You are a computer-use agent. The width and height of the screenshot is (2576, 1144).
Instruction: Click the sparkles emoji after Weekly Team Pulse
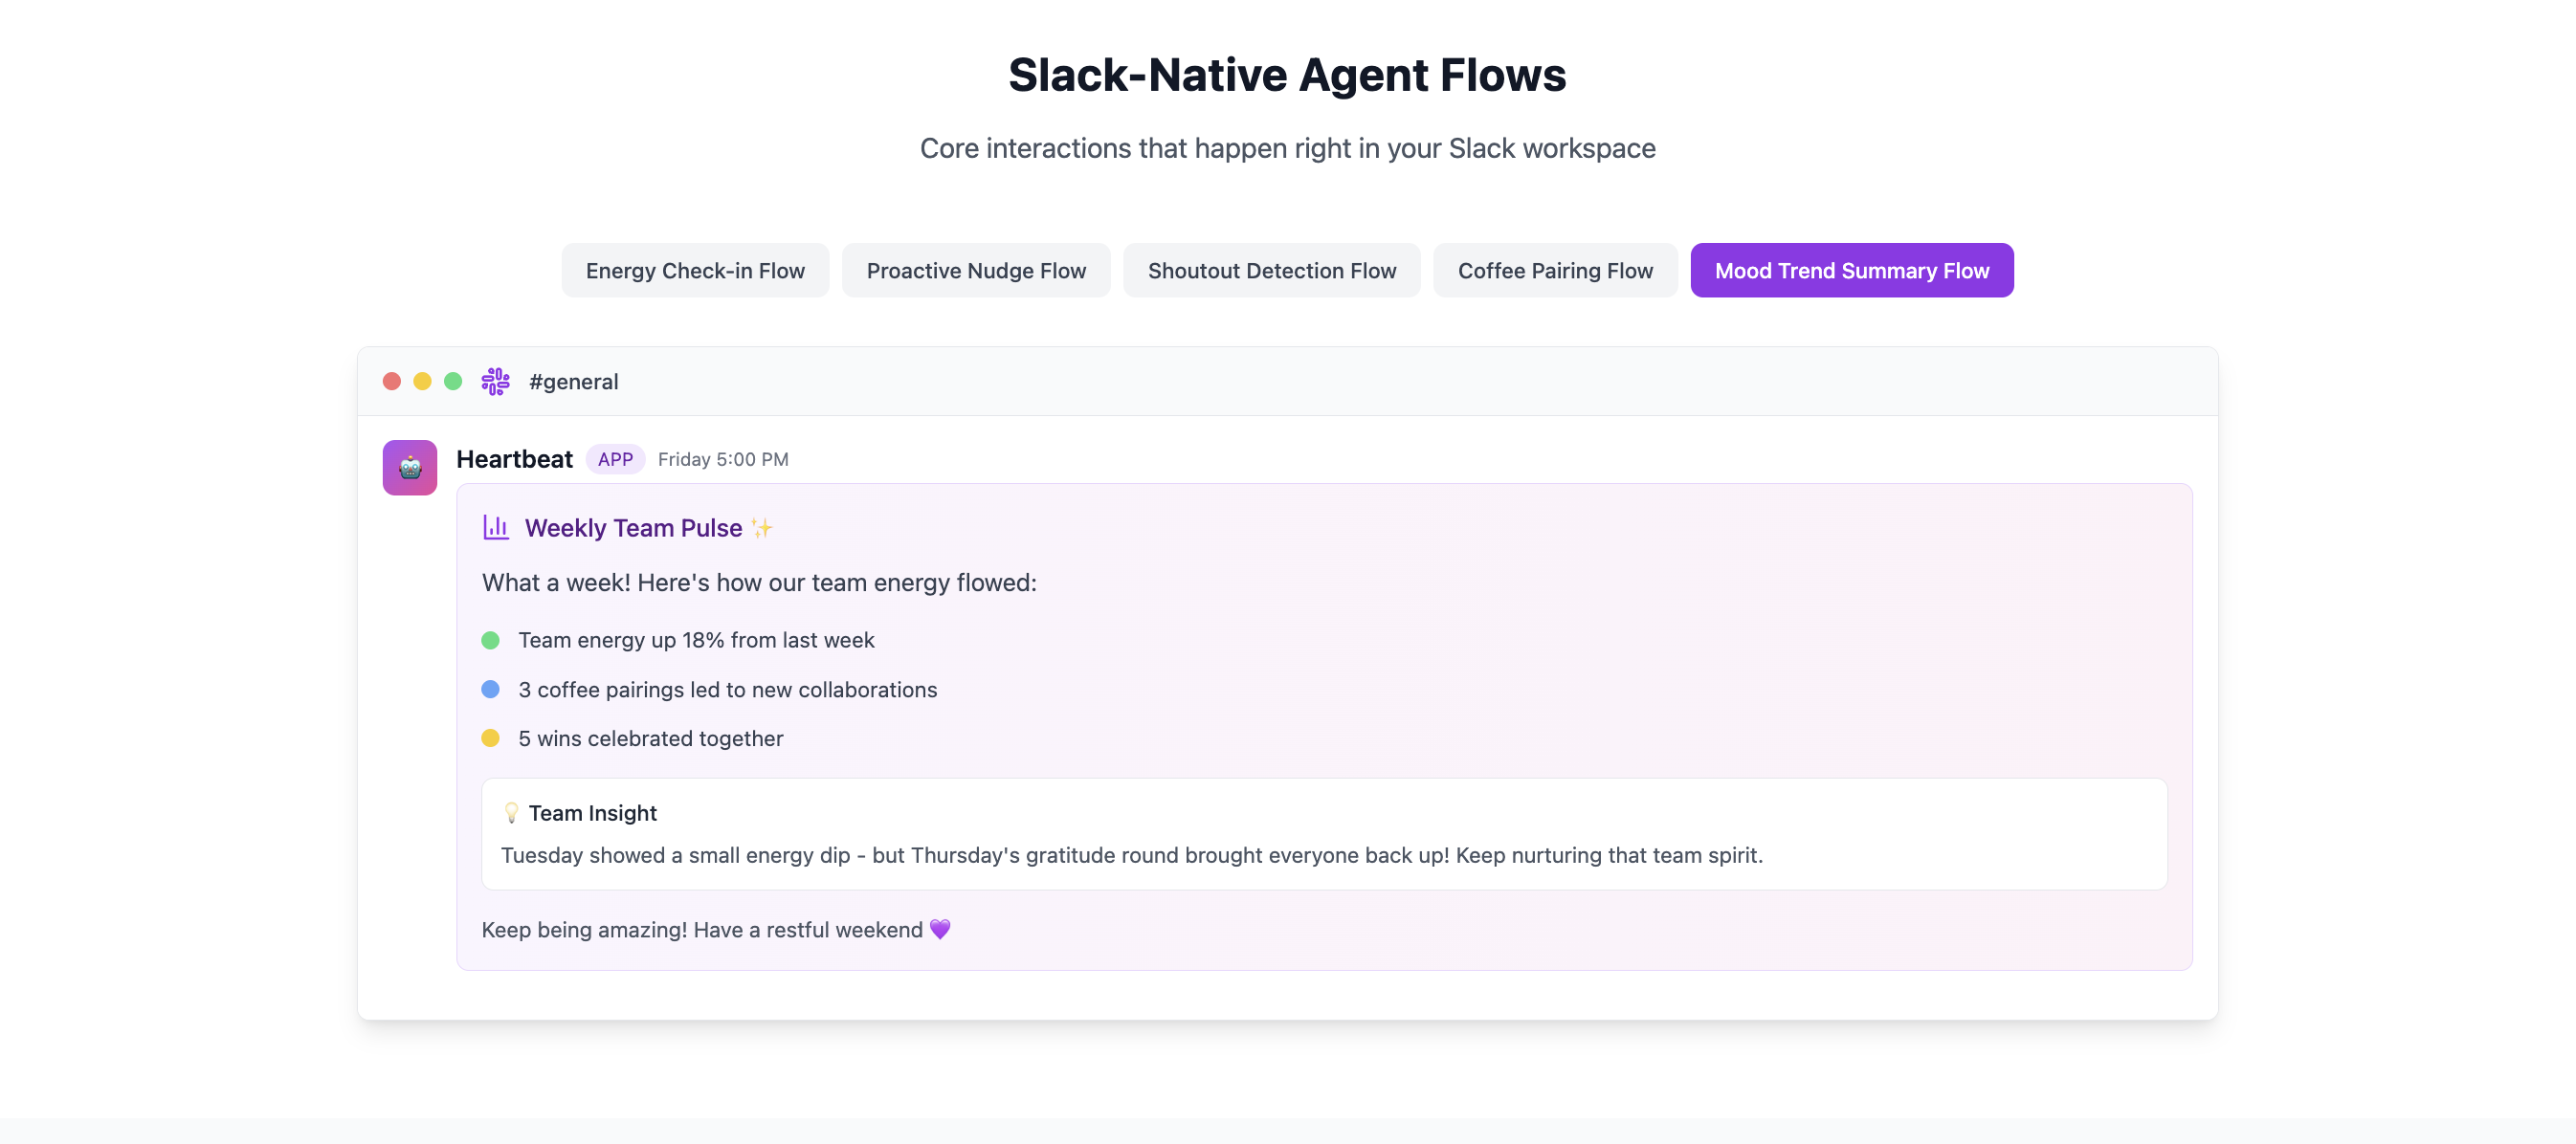762,527
